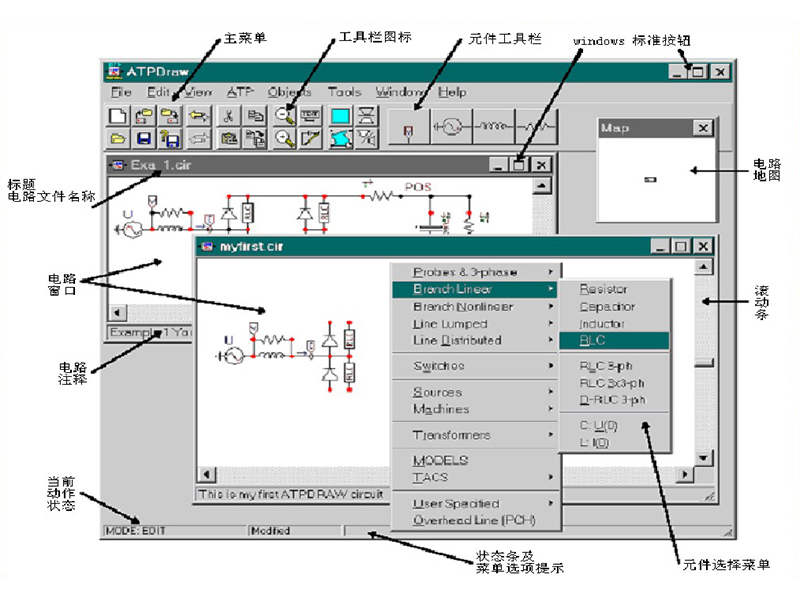Image resolution: width=800 pixels, height=600 pixels.
Task: Click scroll-up arrow in myfirst.cir window
Action: 704,267
